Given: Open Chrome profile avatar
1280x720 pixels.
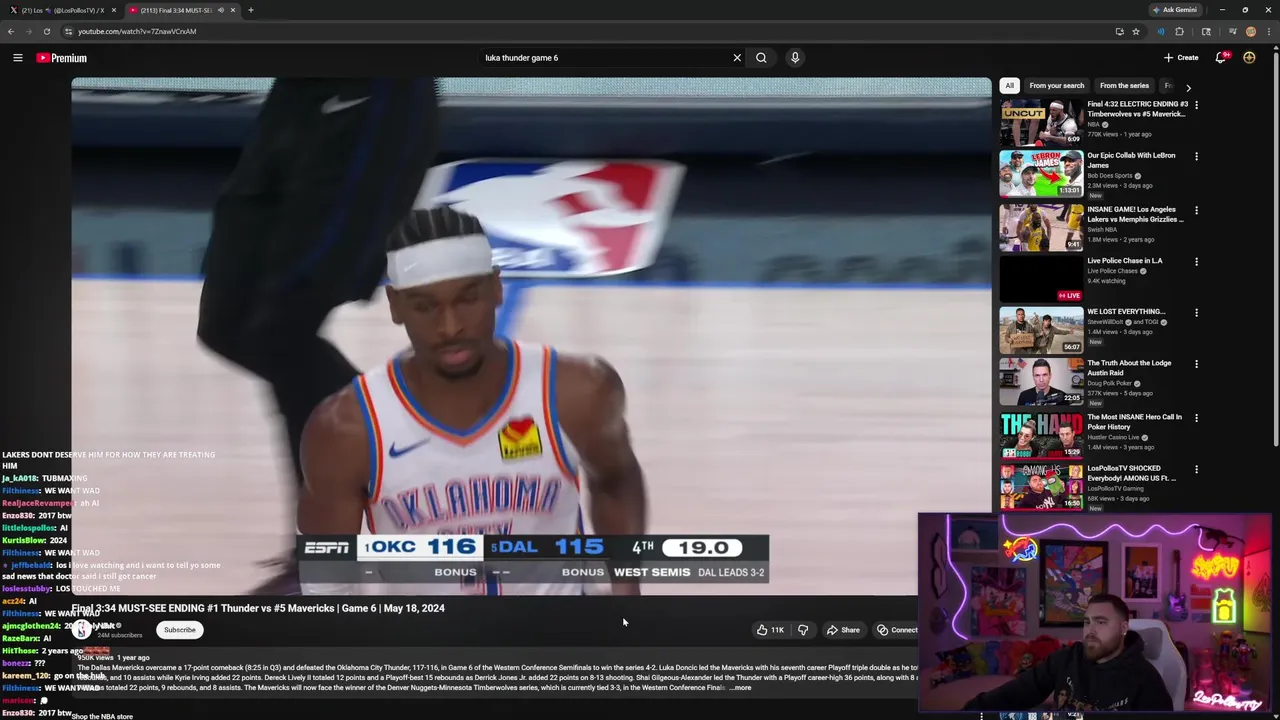Looking at the screenshot, I should [x=1251, y=31].
